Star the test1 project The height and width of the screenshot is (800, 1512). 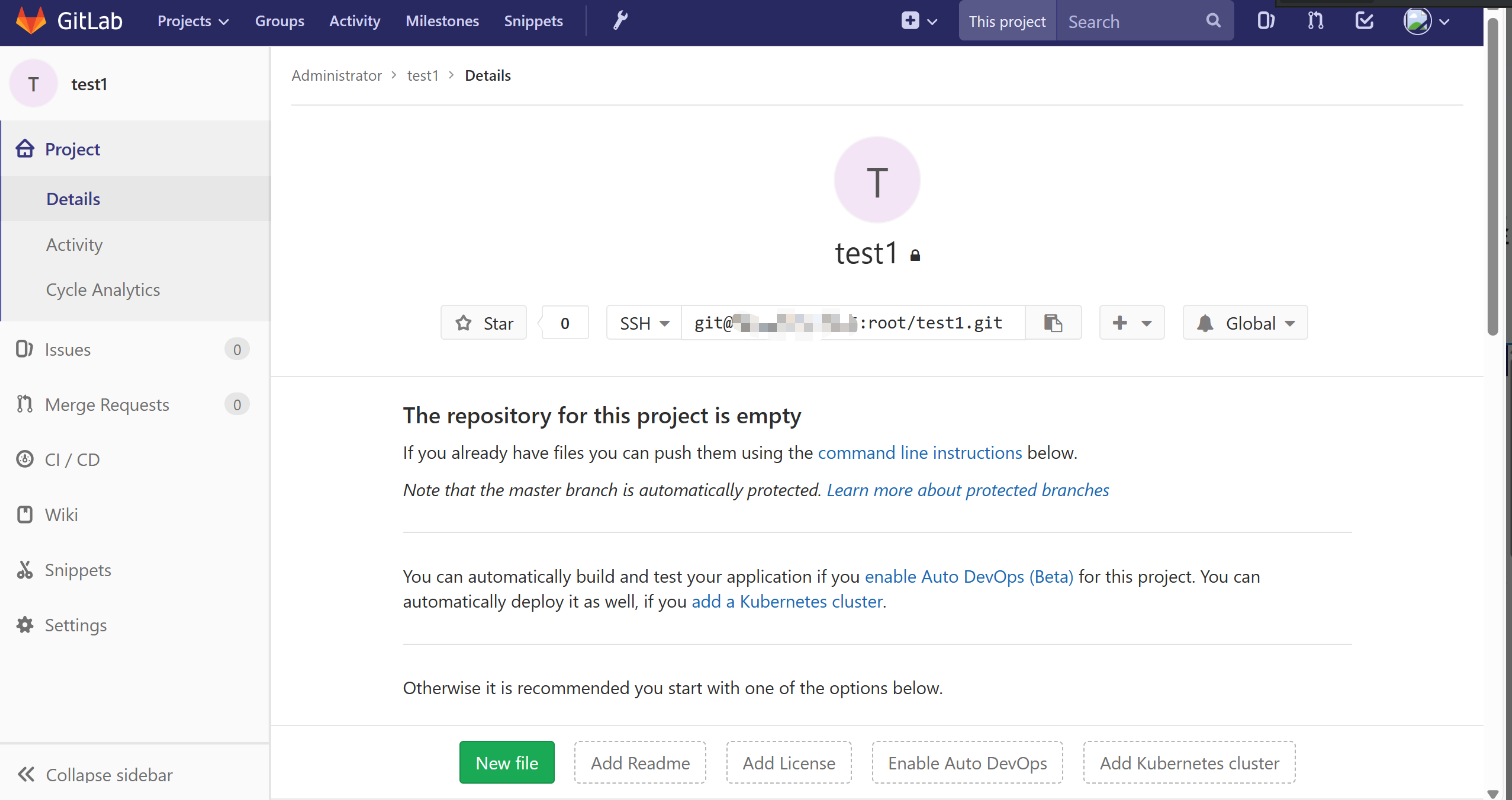(x=484, y=323)
